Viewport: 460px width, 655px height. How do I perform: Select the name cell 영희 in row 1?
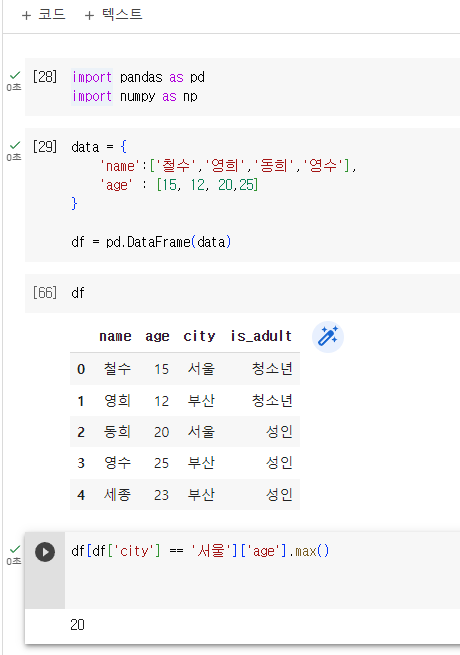pyautogui.click(x=117, y=401)
